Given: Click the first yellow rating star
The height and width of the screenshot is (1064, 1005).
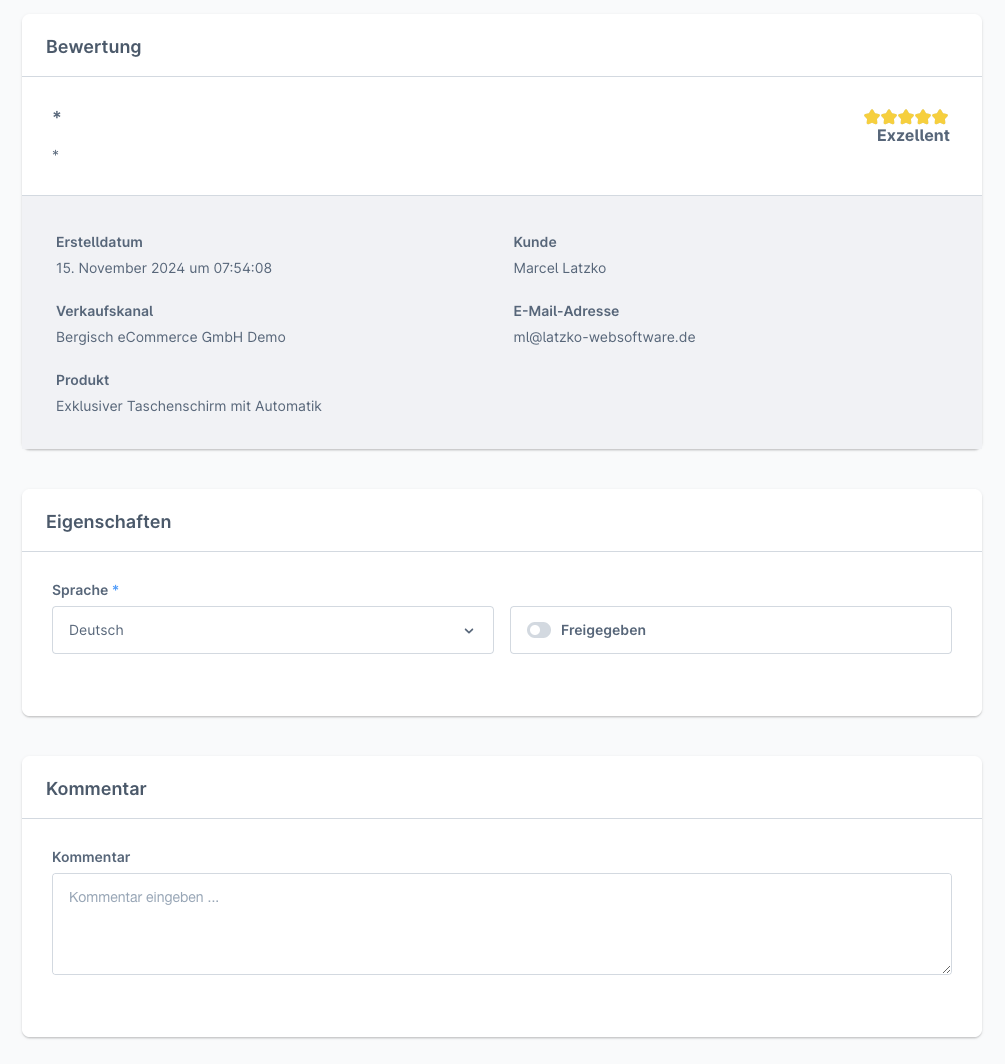Looking at the screenshot, I should (x=872, y=117).
